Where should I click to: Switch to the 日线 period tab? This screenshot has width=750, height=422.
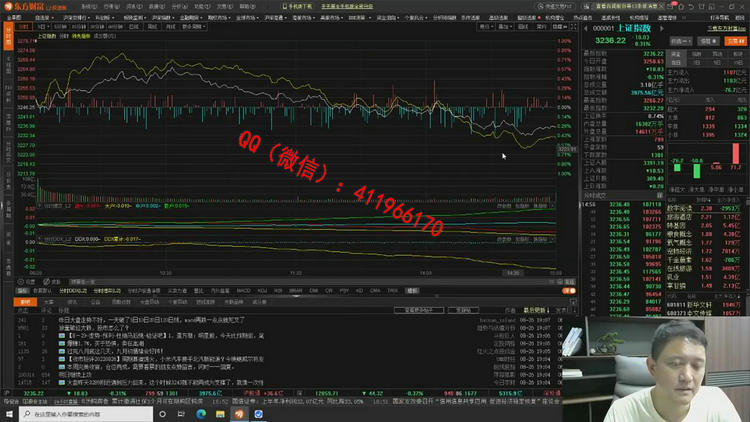[x=134, y=27]
